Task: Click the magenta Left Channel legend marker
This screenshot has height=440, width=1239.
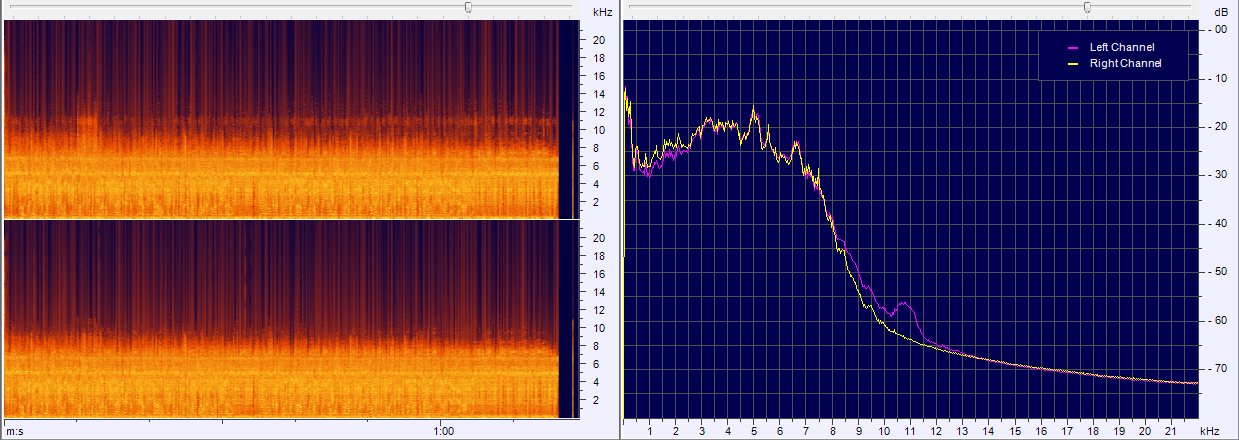Action: (1073, 47)
